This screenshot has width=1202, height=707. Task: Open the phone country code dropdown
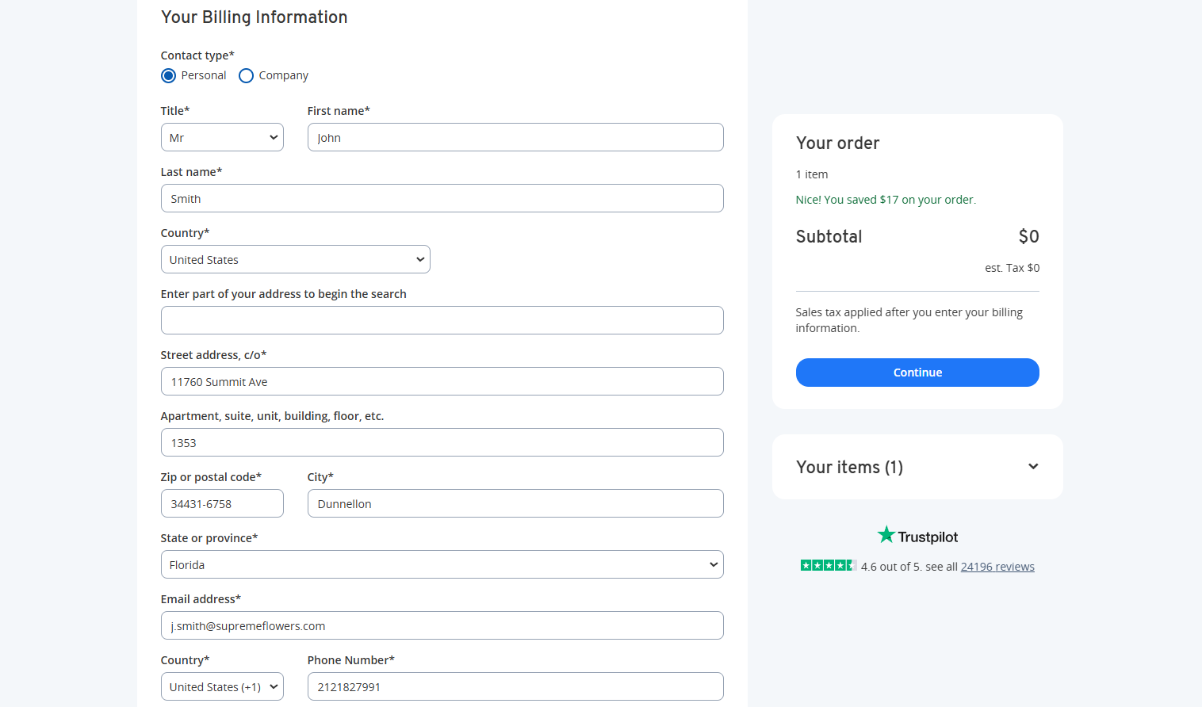(222, 687)
